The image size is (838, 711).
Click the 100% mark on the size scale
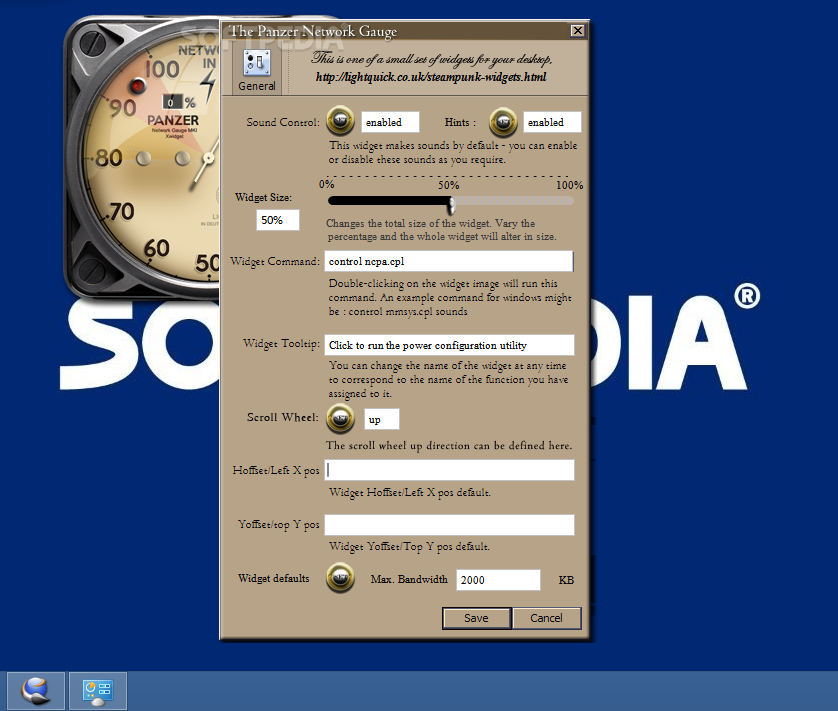[570, 185]
